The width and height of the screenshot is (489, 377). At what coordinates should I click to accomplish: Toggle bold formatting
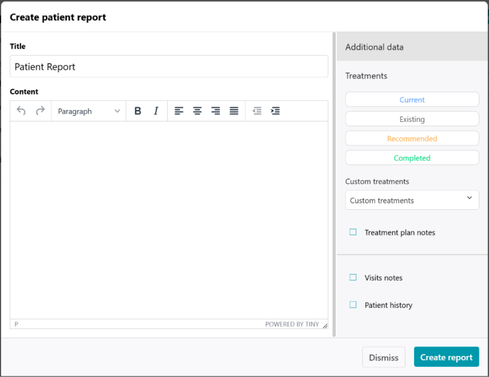tap(137, 111)
